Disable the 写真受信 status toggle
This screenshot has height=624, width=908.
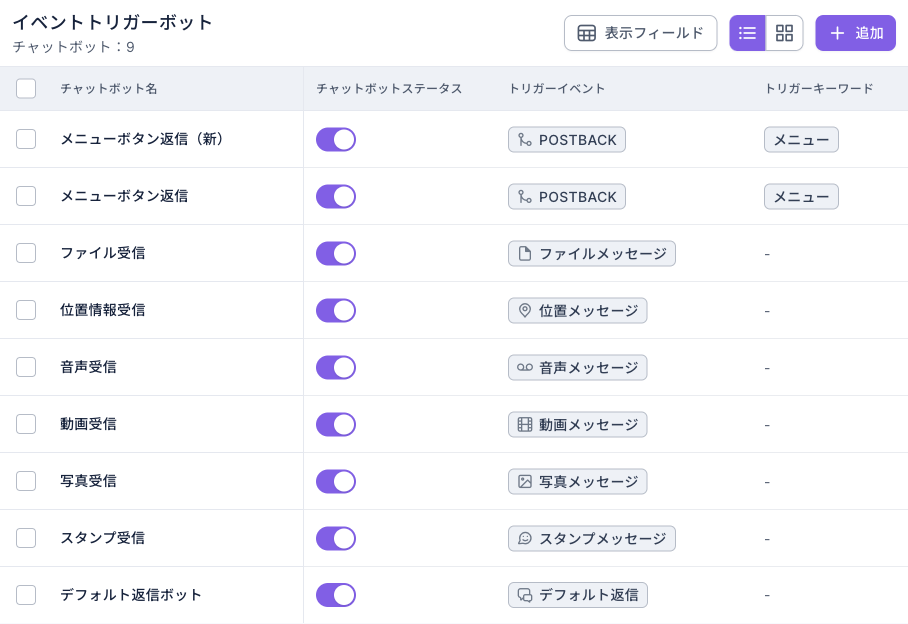click(336, 481)
